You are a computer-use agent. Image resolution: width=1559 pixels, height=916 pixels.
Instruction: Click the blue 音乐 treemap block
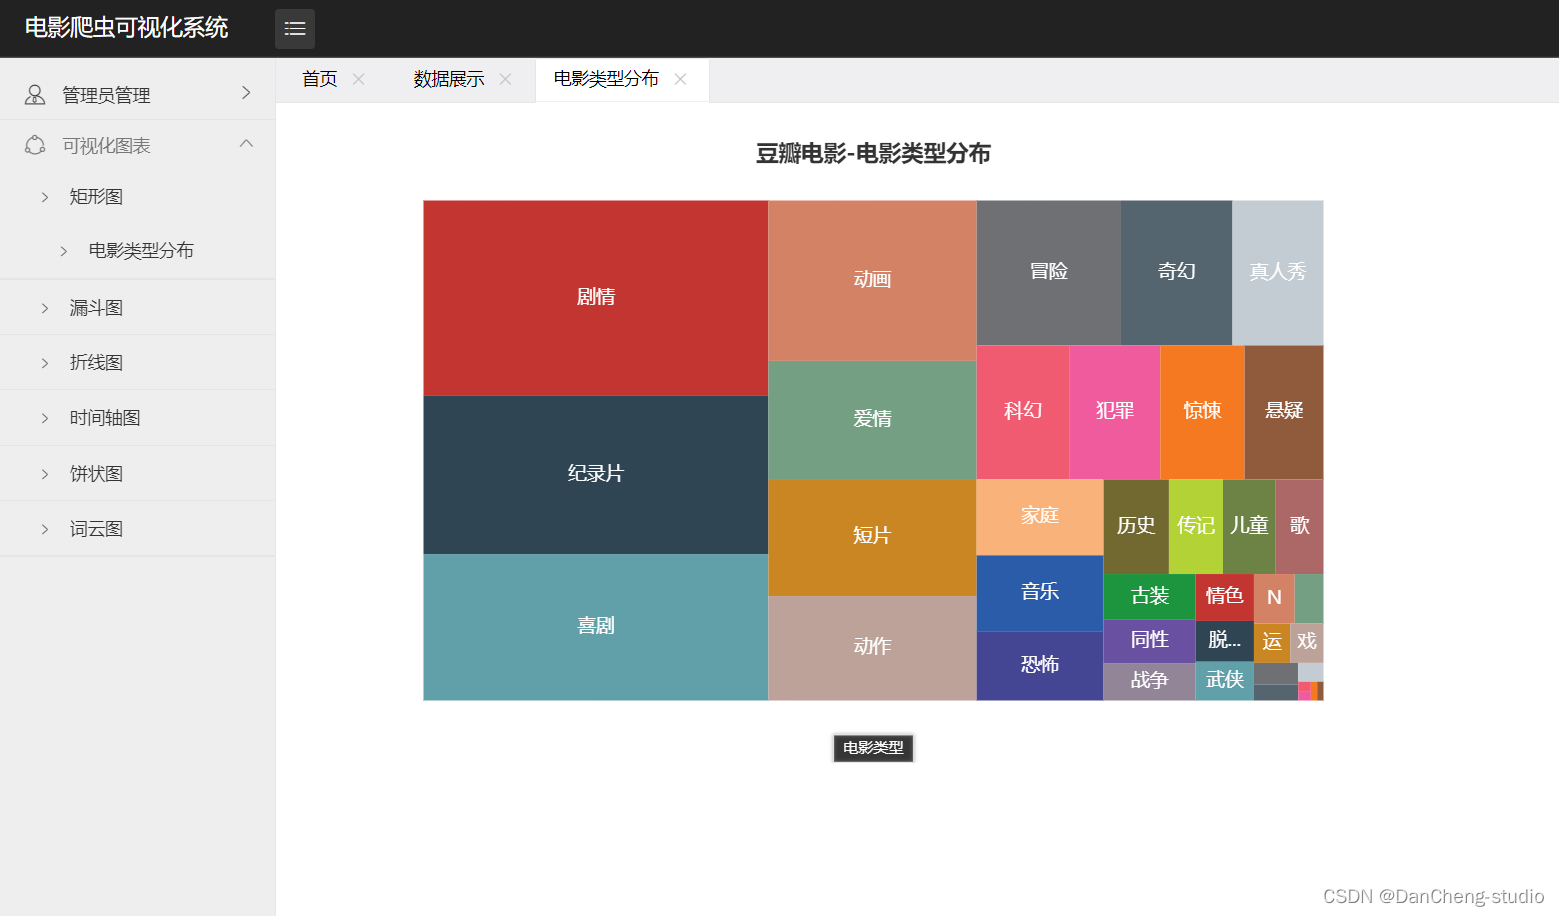pos(1040,593)
